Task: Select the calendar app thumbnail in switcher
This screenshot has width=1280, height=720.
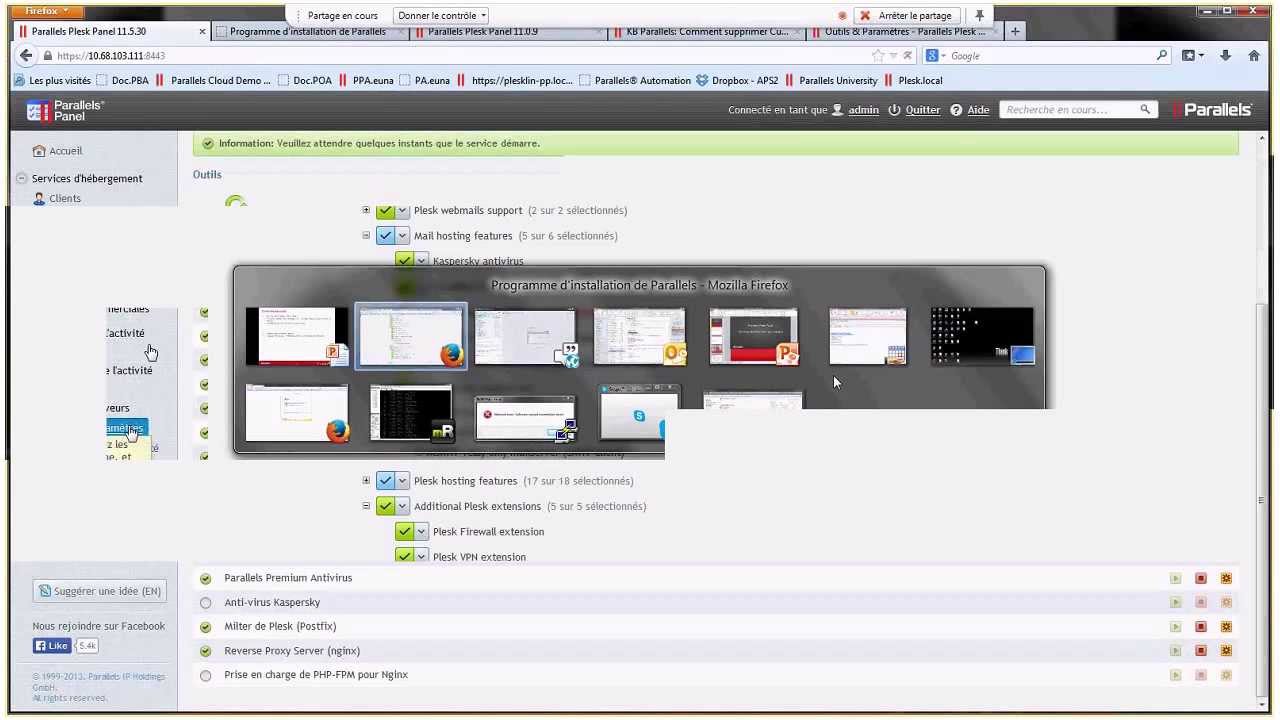Action: (868, 337)
